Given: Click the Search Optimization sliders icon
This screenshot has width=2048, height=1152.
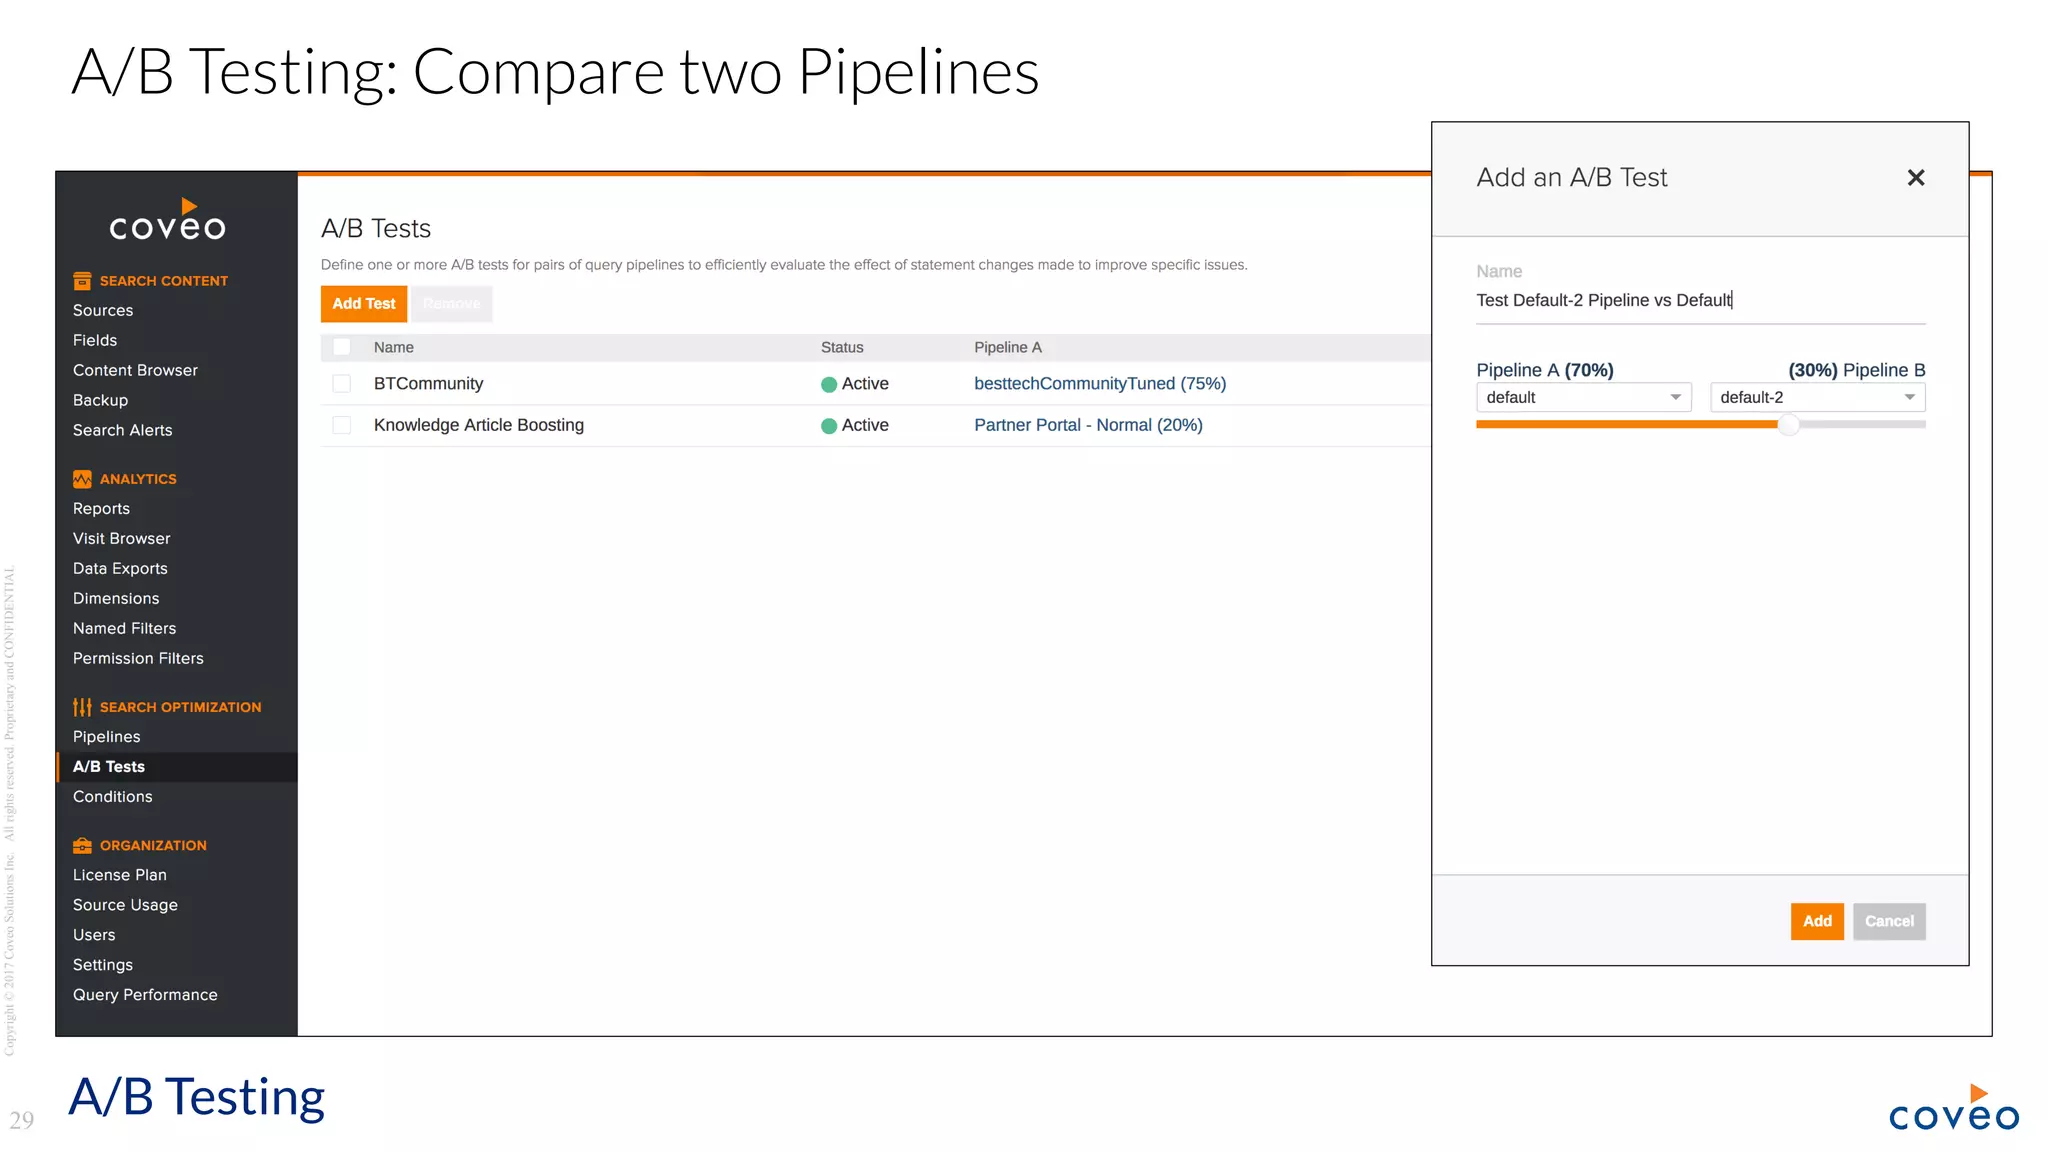Looking at the screenshot, I should click(x=82, y=707).
